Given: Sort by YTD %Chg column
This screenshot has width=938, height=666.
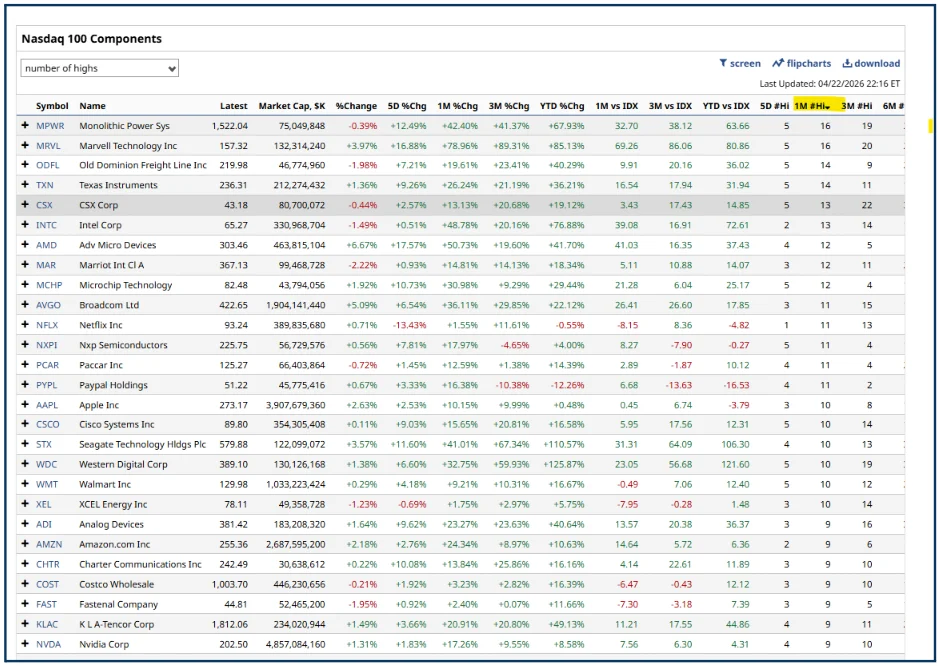Looking at the screenshot, I should pos(562,106).
